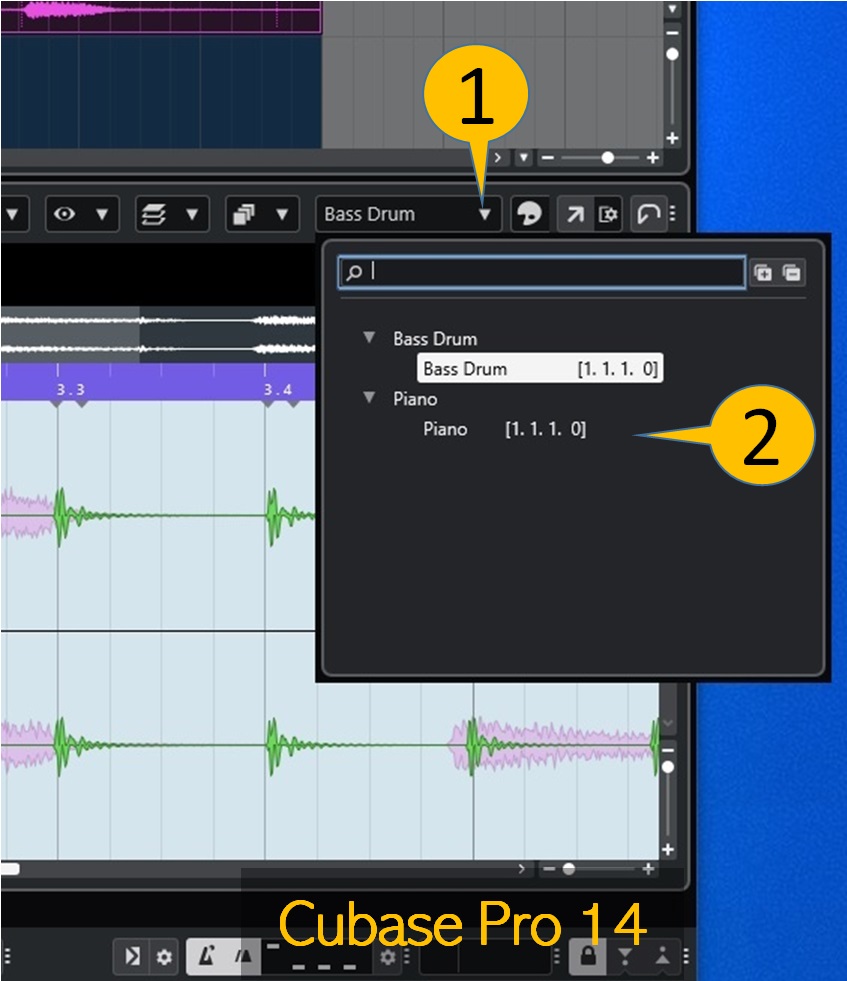Adjust upper panel horizontal zoom slider
847x981 pixels.
point(607,158)
